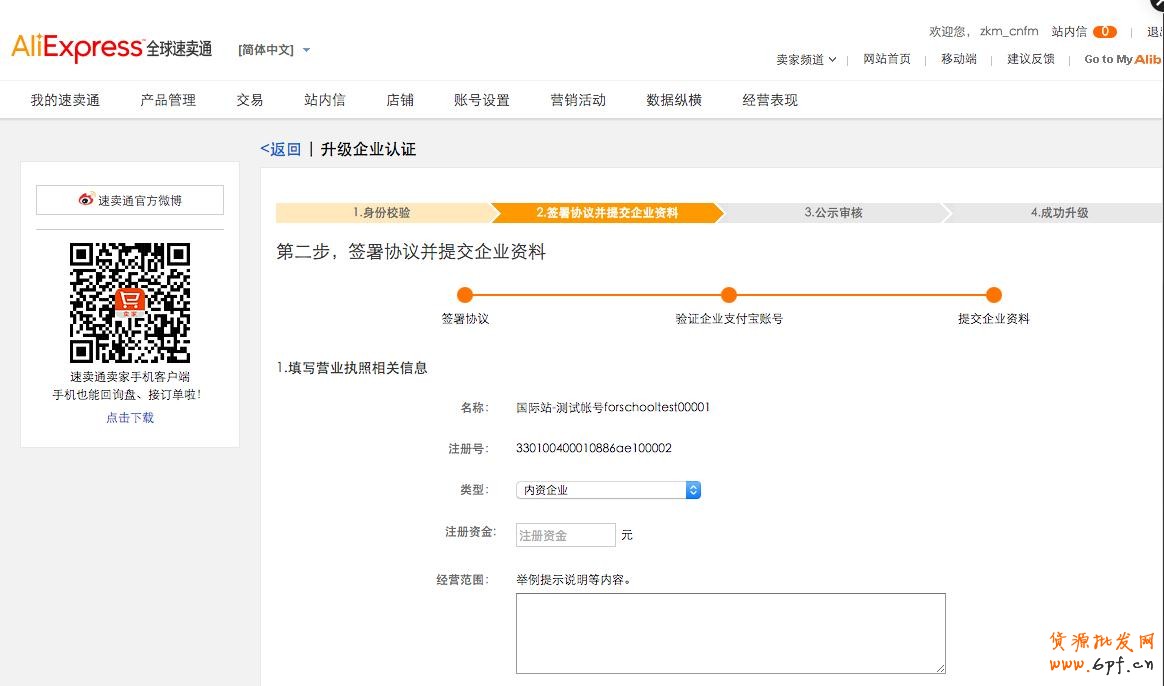Open the 站内信 message count badge
The width and height of the screenshot is (1164, 686).
1104,32
